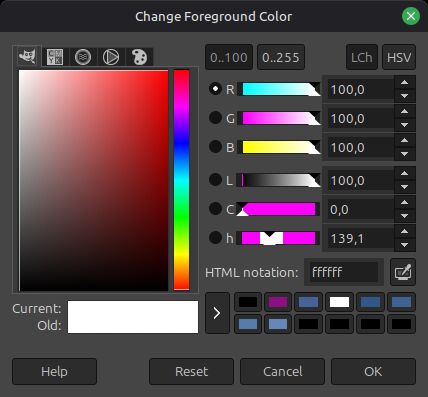Click the R cyan gradient slider
Viewport: 428px width, 397px height.
(x=278, y=89)
